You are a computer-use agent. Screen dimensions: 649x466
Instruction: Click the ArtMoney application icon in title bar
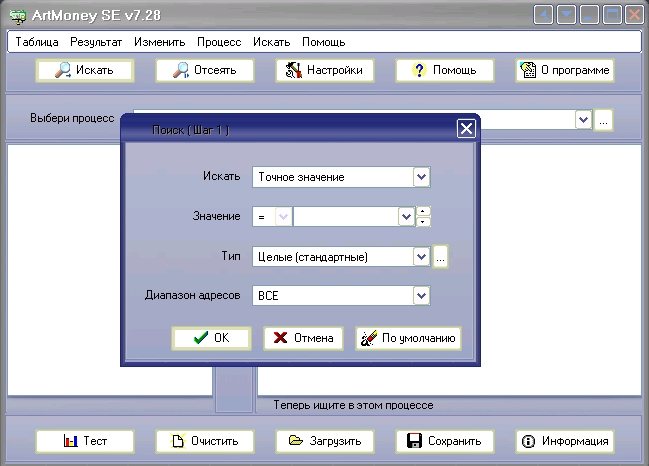click(x=18, y=16)
